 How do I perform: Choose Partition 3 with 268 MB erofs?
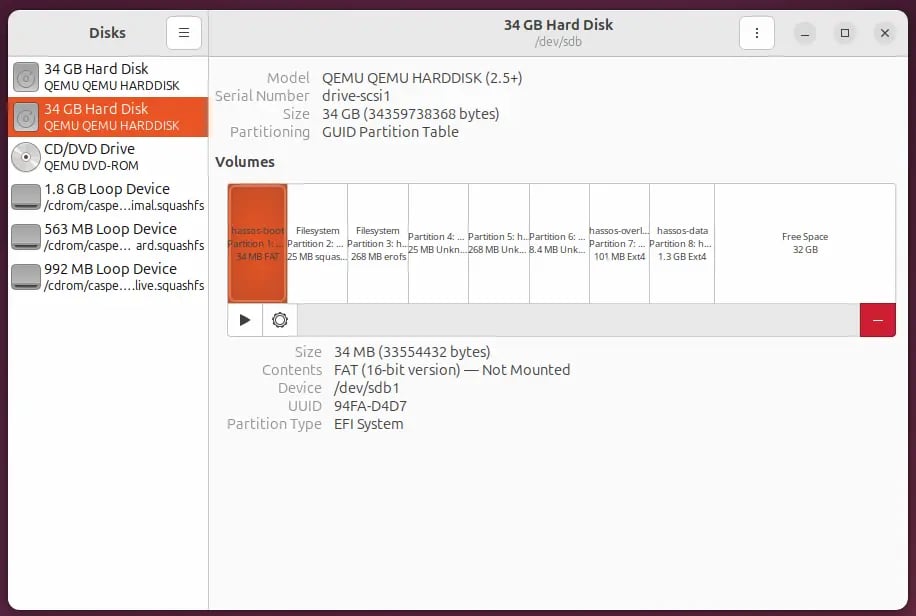coord(378,243)
